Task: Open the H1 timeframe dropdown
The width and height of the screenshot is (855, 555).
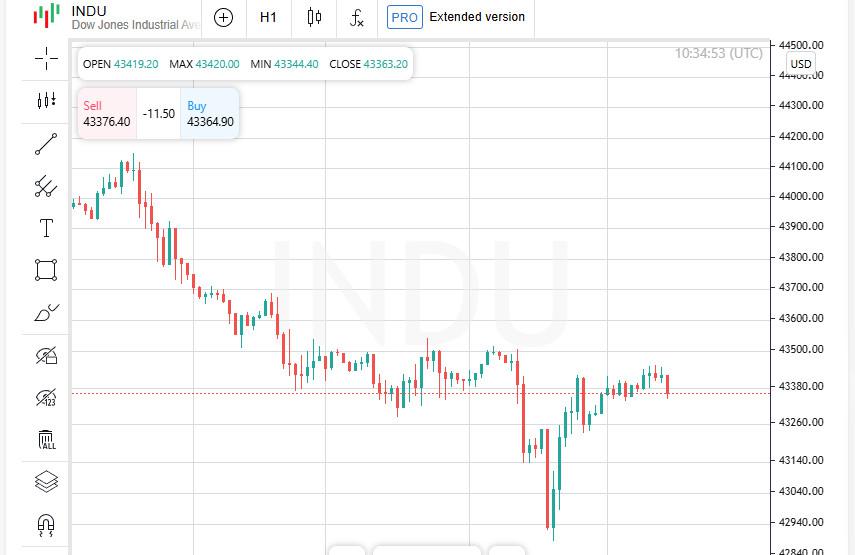Action: [x=268, y=17]
